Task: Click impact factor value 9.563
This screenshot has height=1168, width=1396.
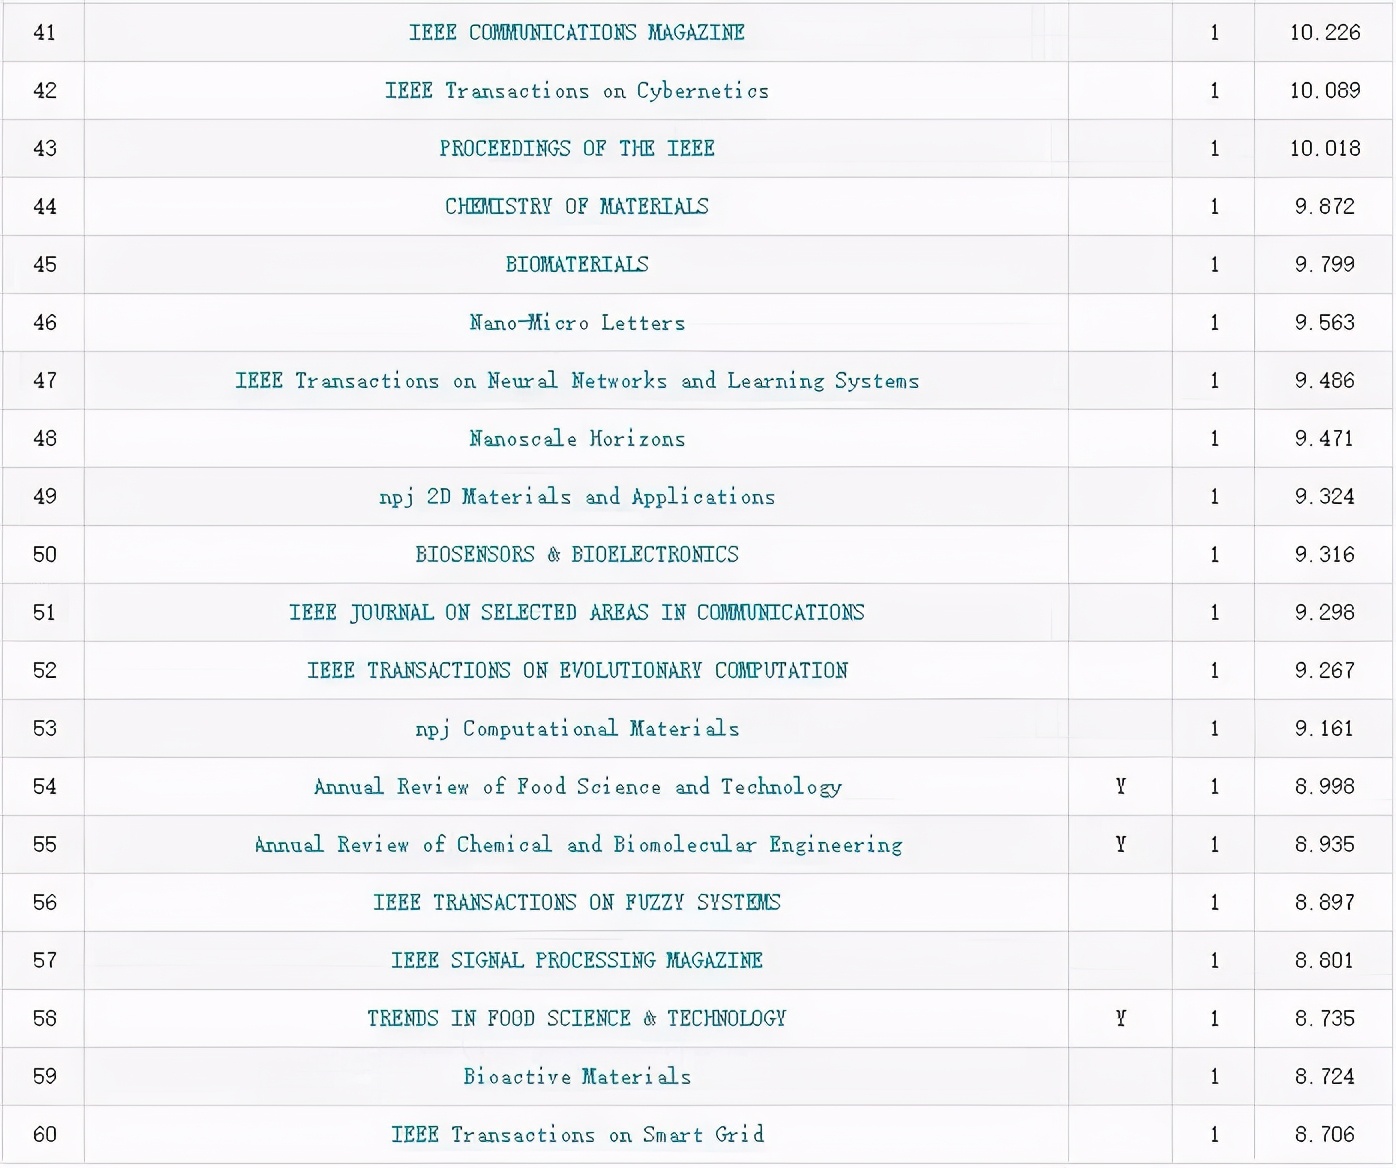Action: [x=1325, y=322]
